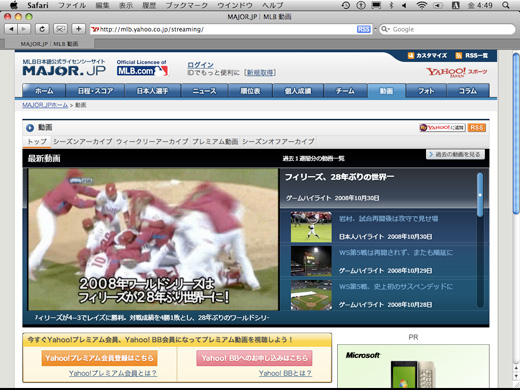Click the RSS badge in address bar
The width and height of the screenshot is (520, 390).
[x=363, y=29]
